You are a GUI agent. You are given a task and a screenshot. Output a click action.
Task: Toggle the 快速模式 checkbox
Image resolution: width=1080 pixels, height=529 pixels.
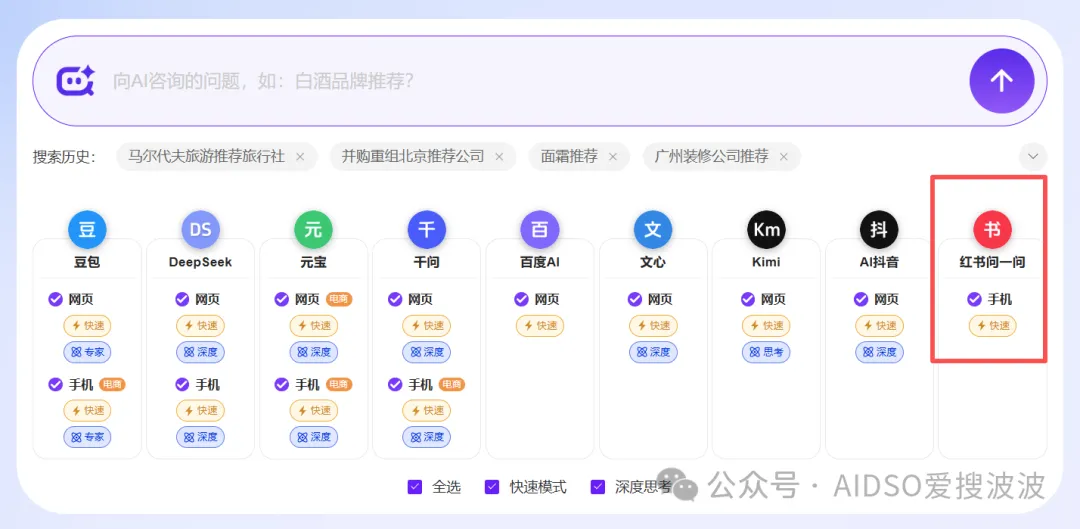492,487
